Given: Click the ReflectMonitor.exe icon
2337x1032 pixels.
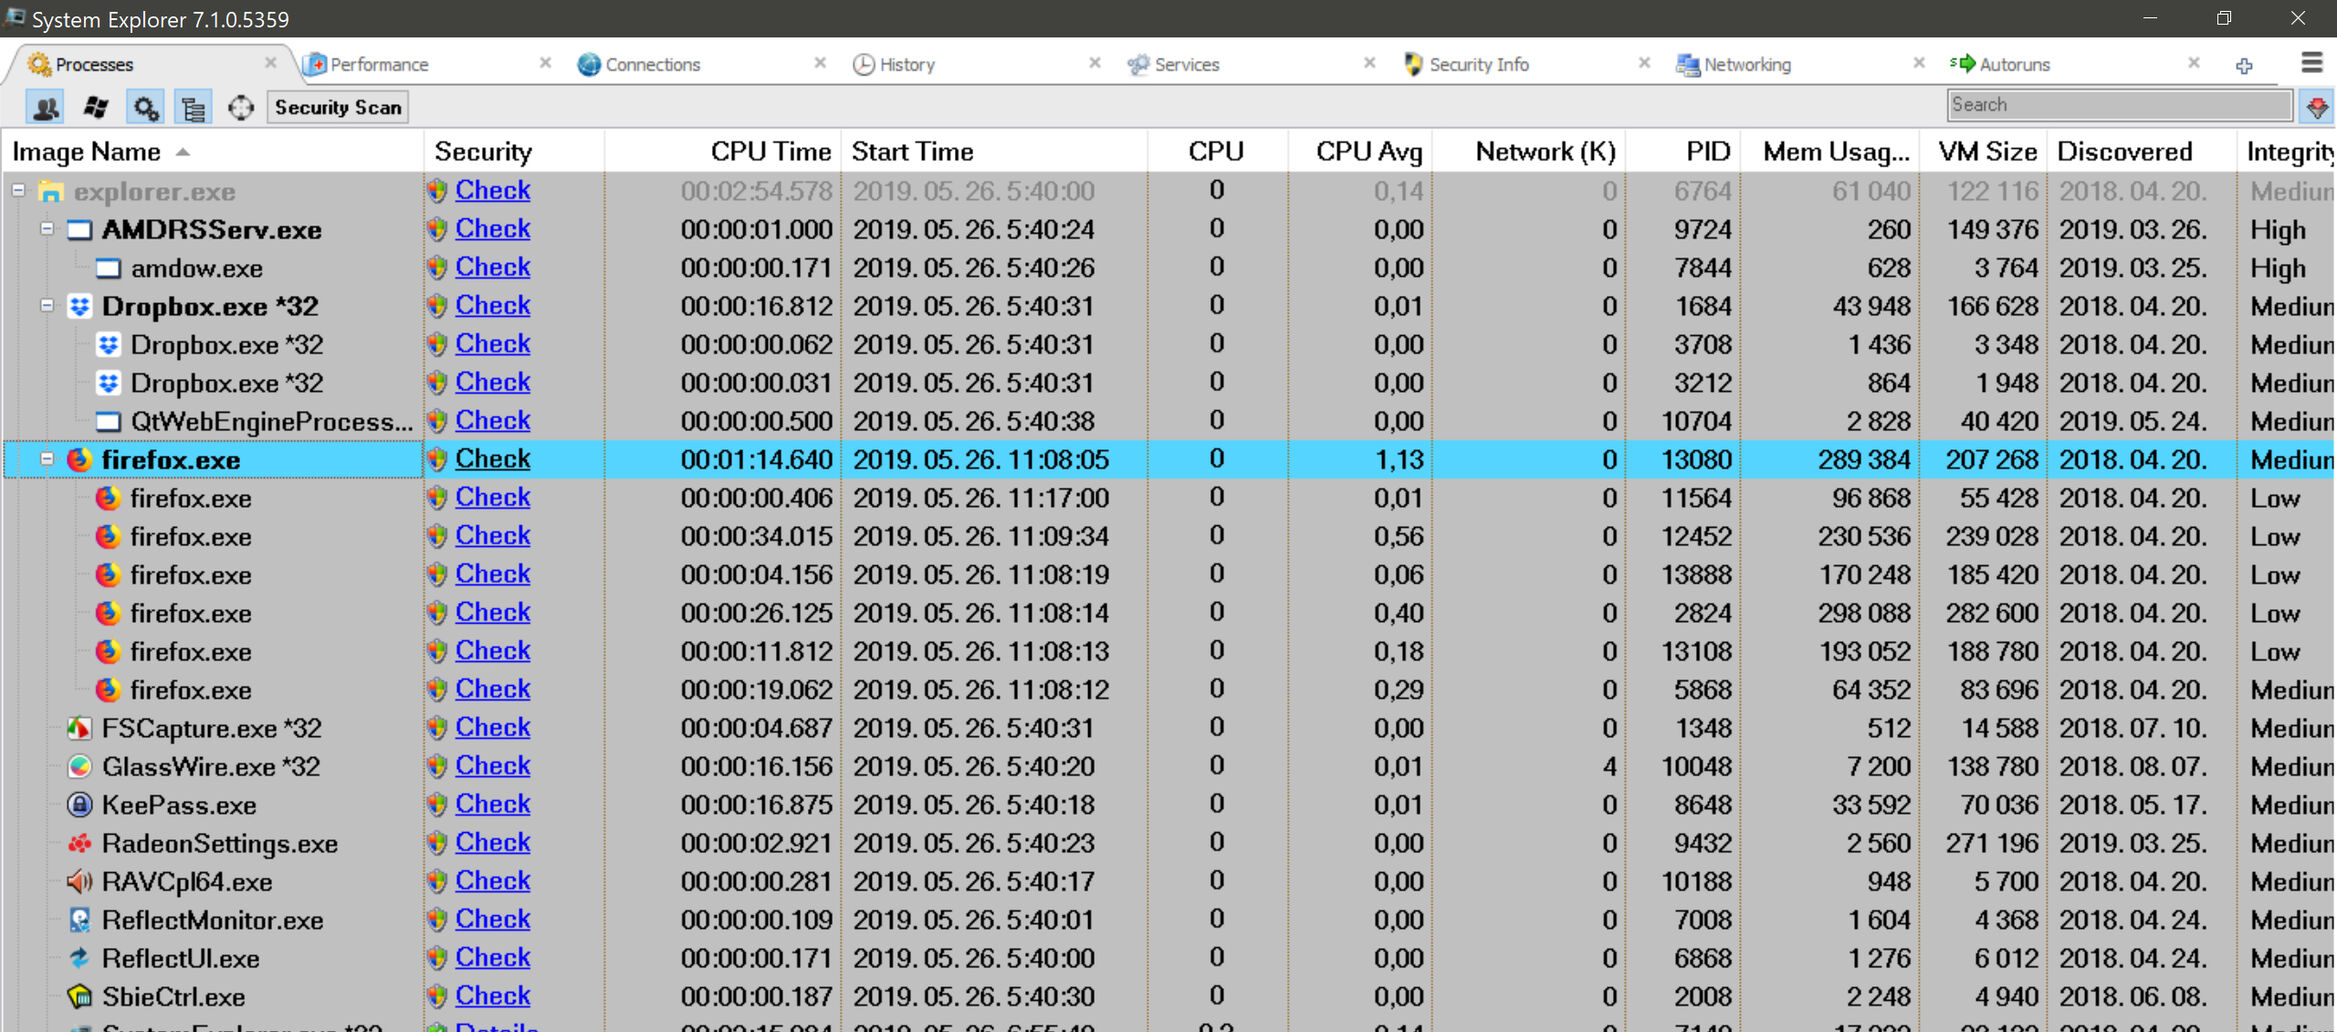Looking at the screenshot, I should click(x=79, y=920).
